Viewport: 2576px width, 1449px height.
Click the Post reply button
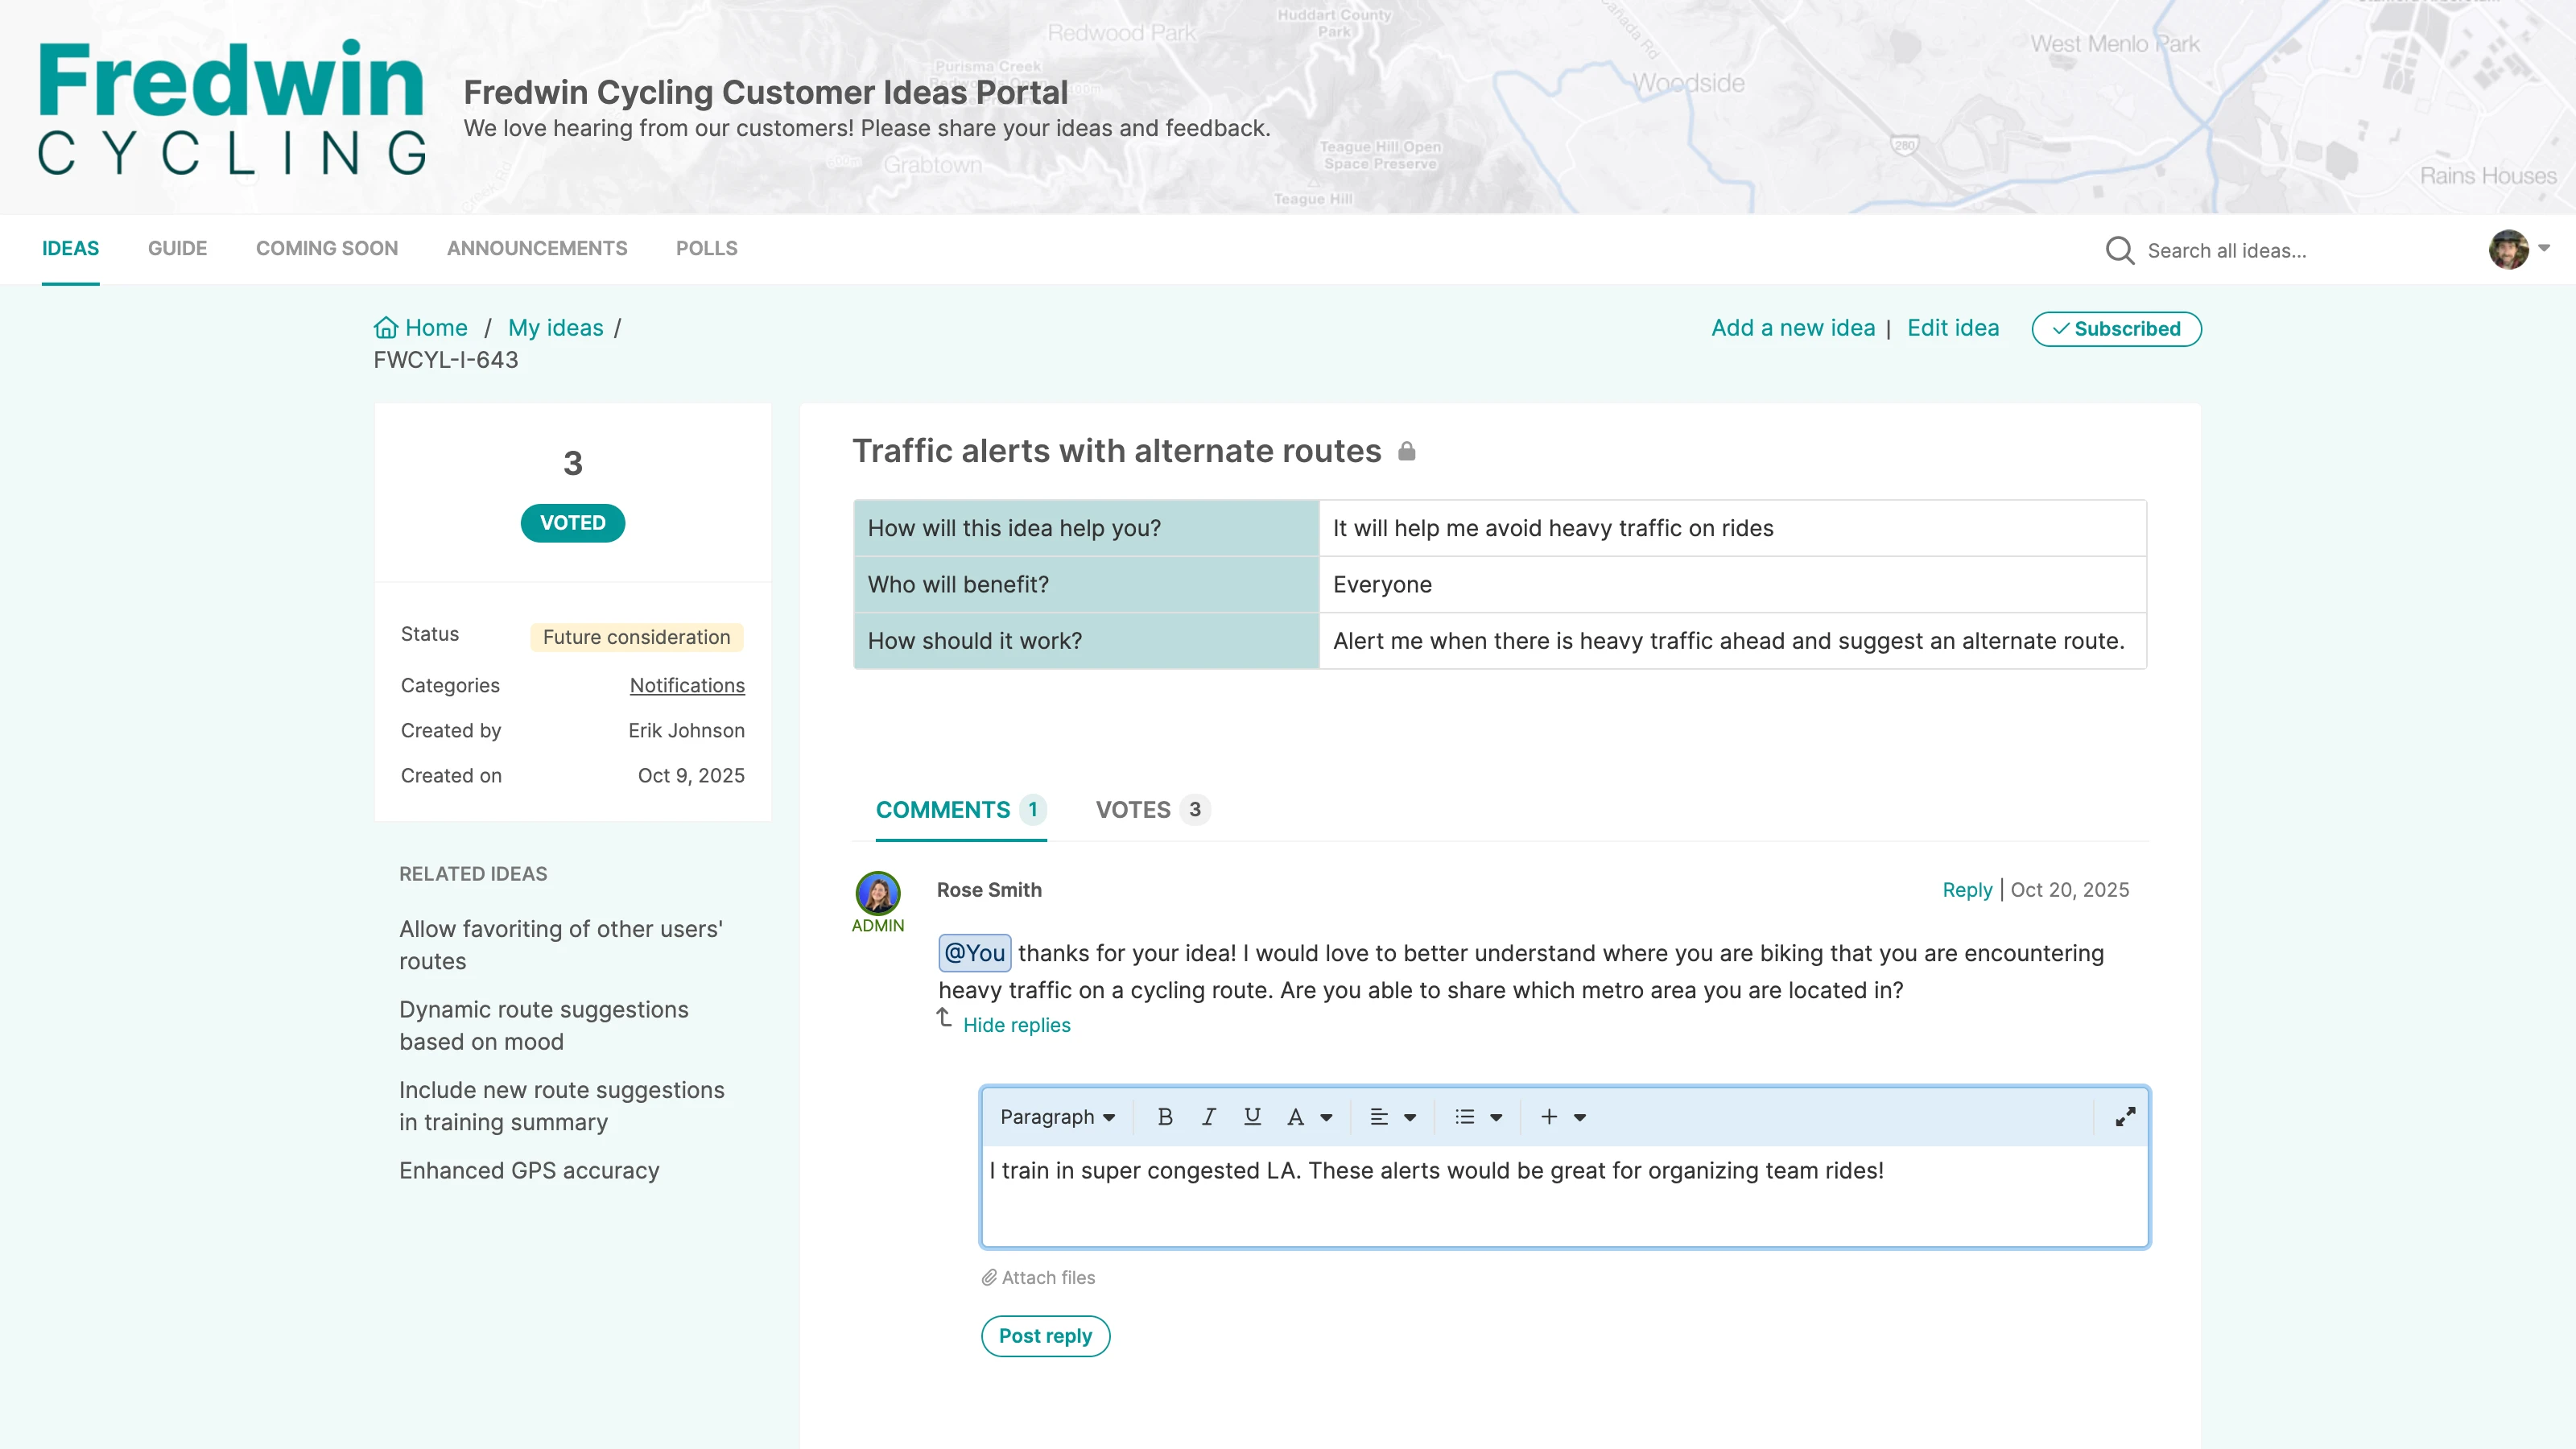pyautogui.click(x=1045, y=1336)
